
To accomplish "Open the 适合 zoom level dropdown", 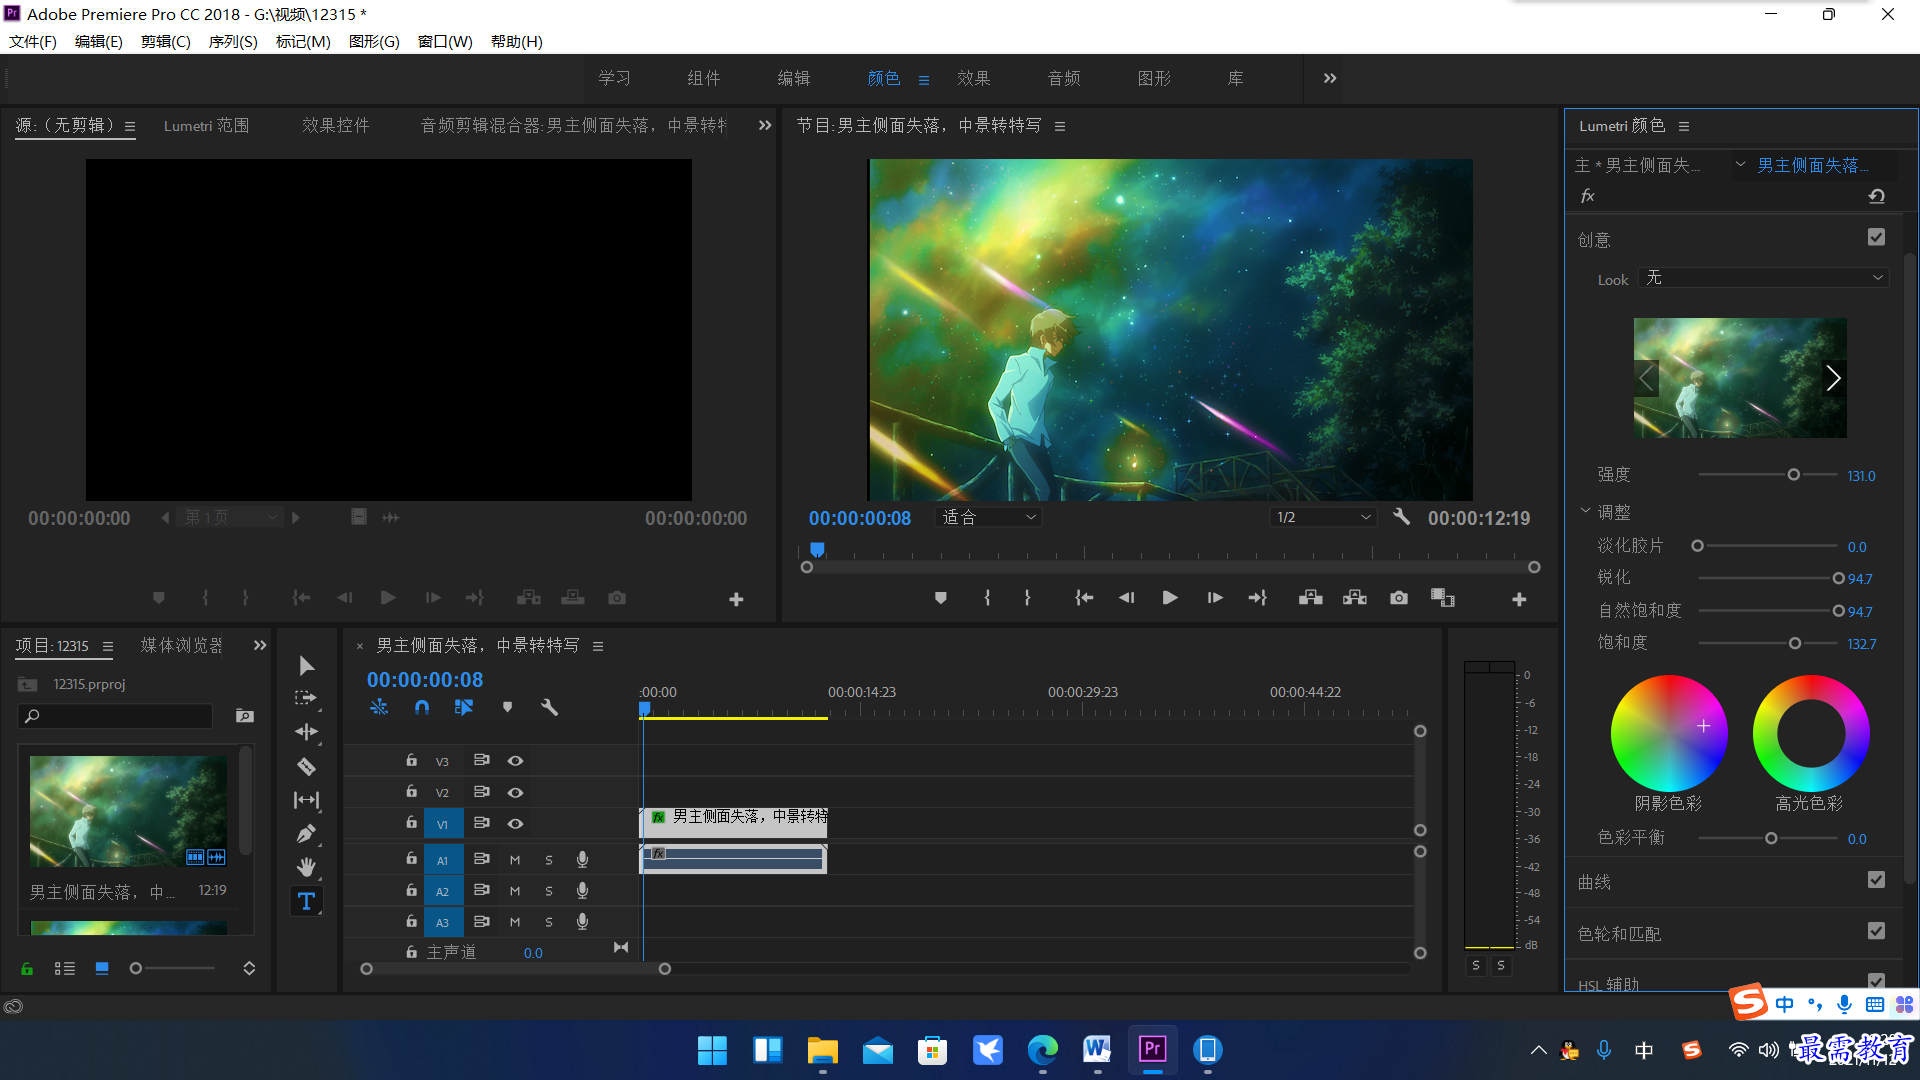I will (989, 517).
